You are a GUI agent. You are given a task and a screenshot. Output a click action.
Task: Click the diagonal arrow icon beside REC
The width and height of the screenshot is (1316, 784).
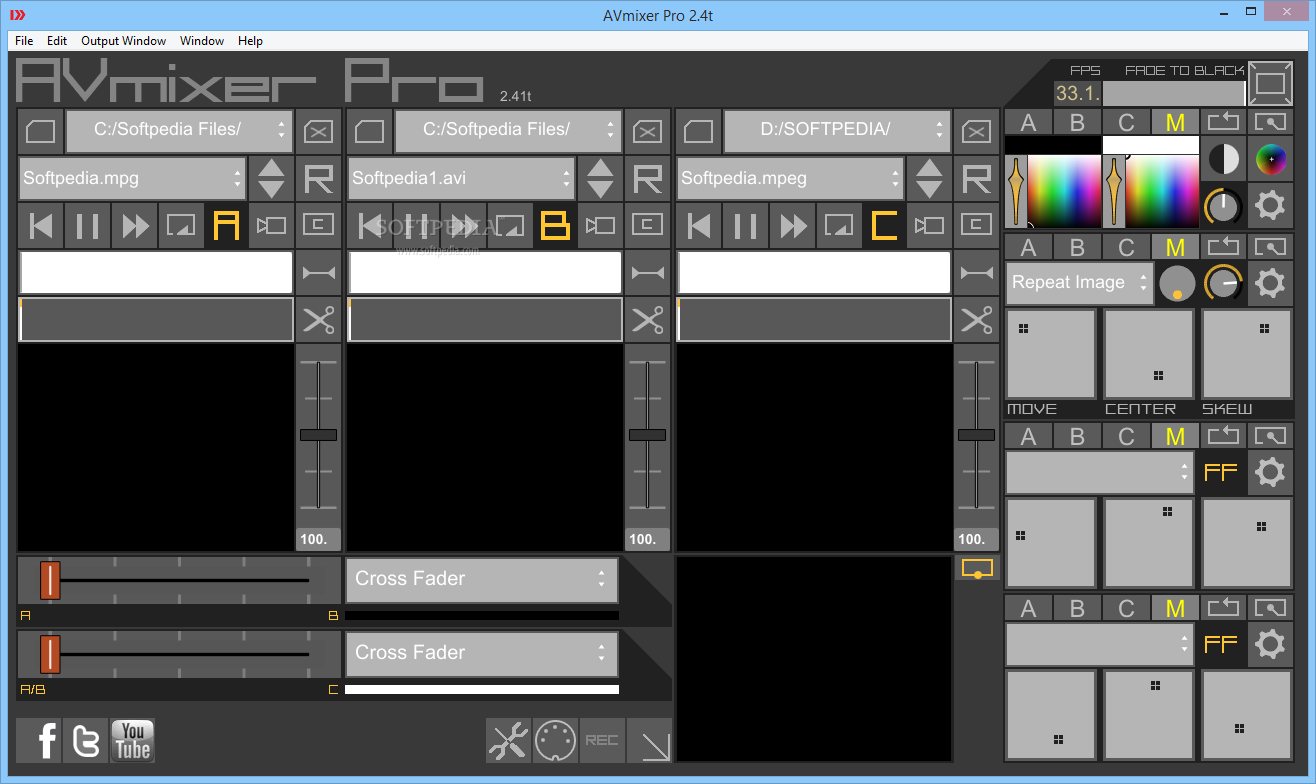coord(650,740)
